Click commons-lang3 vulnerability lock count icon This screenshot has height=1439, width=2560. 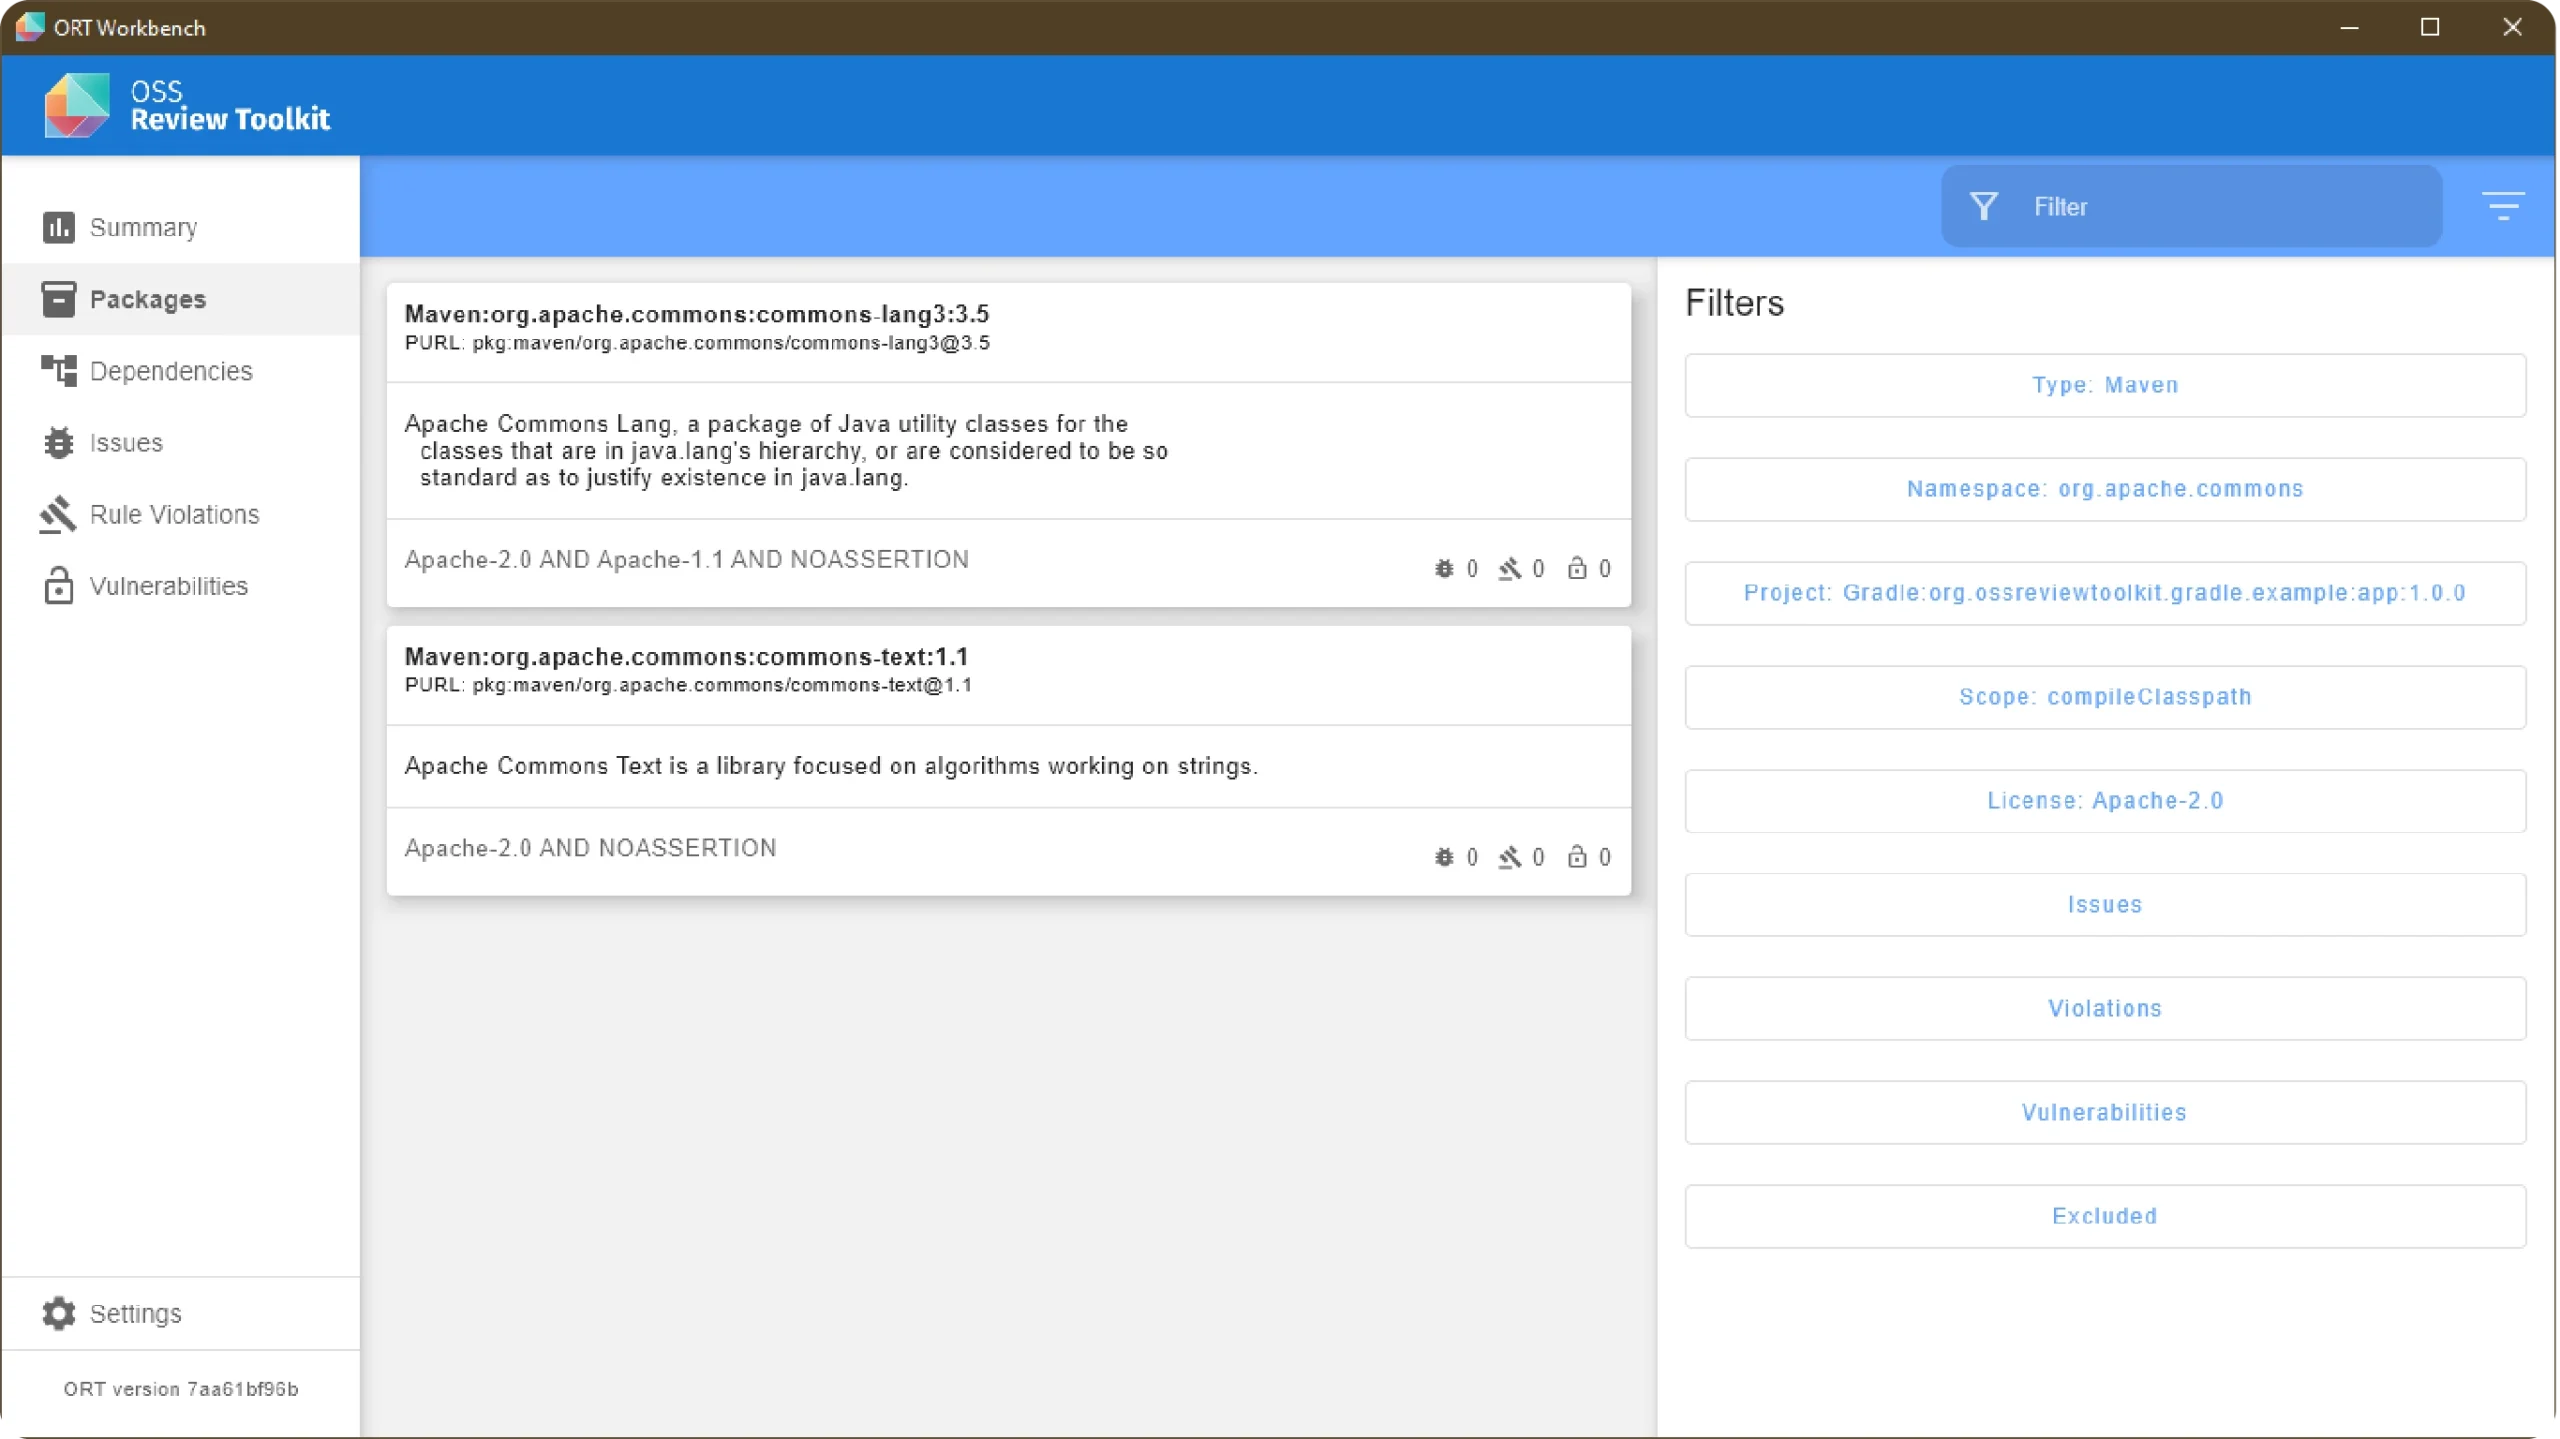(1577, 568)
